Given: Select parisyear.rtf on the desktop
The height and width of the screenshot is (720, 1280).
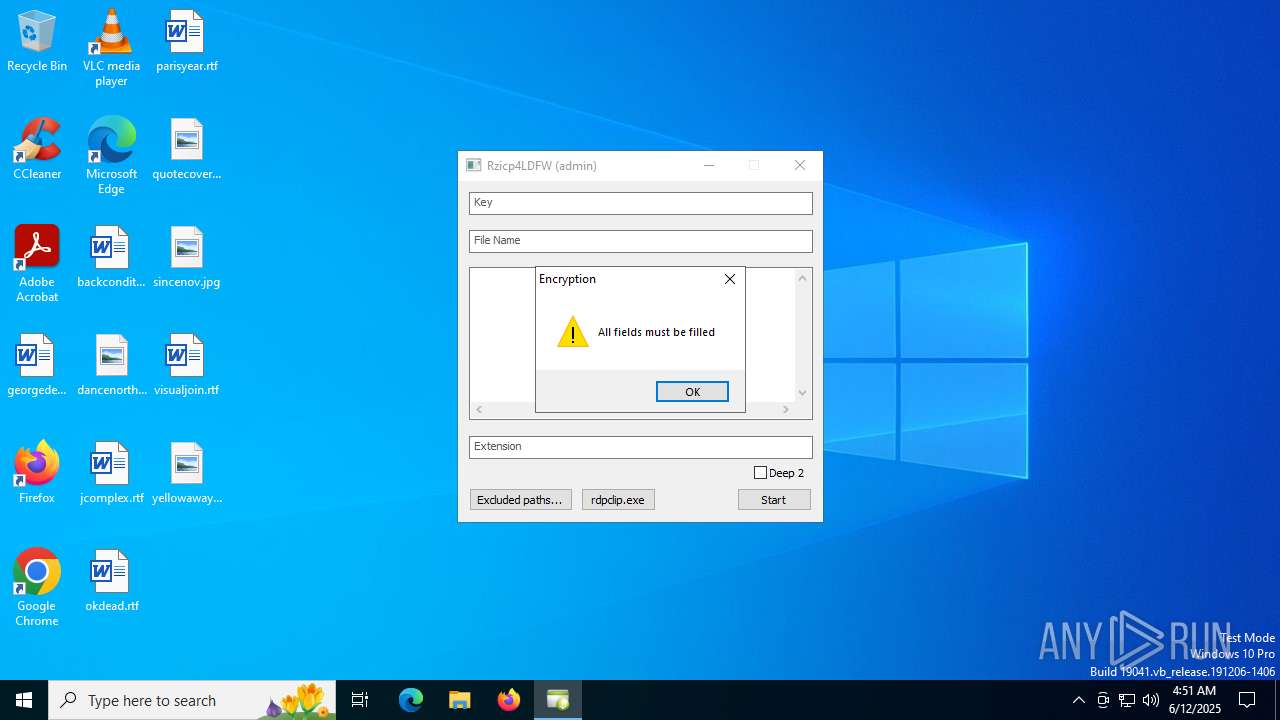Looking at the screenshot, I should coord(186,41).
